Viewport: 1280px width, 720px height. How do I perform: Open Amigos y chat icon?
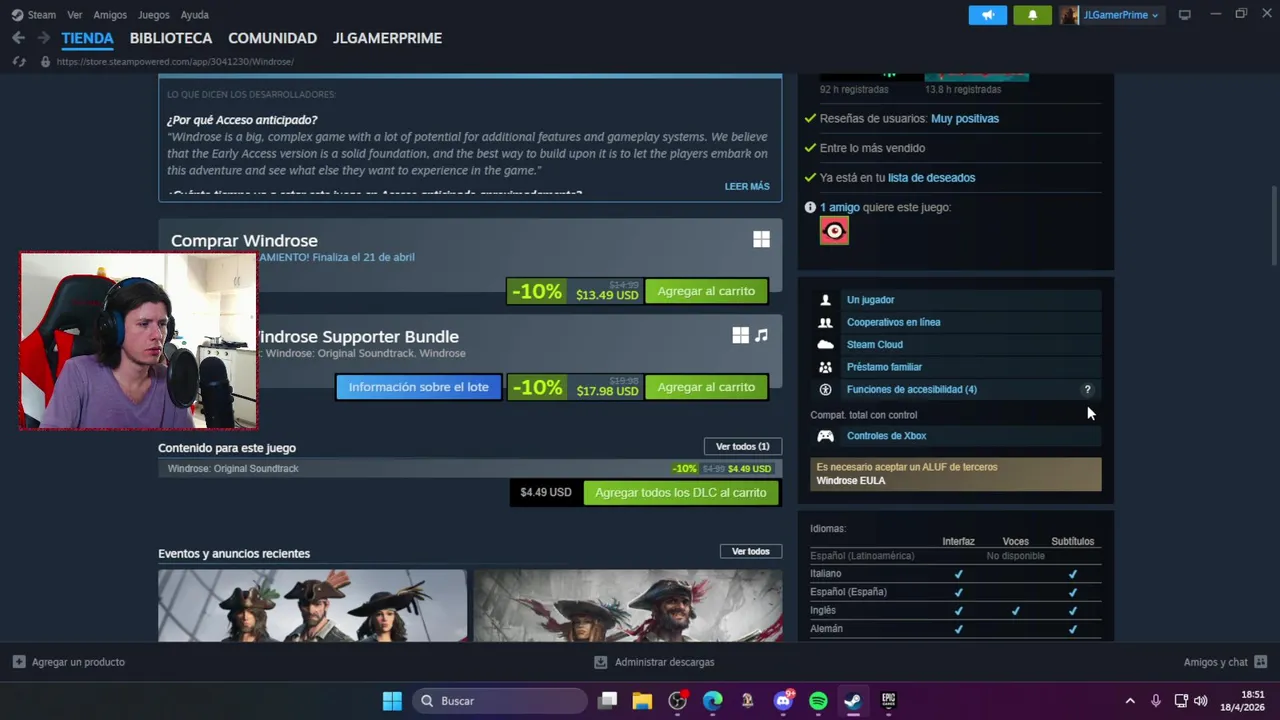(1260, 662)
